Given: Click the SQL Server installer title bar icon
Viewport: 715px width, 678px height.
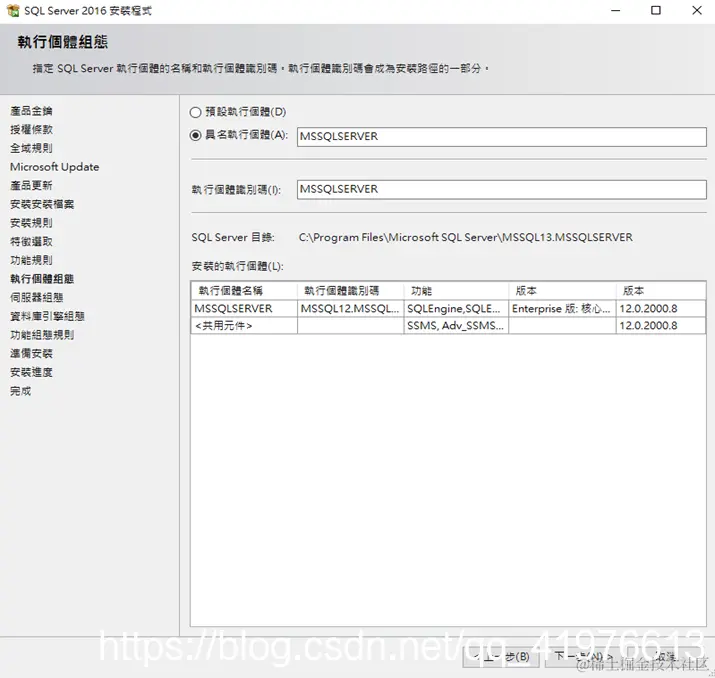Looking at the screenshot, I should pyautogui.click(x=13, y=10).
